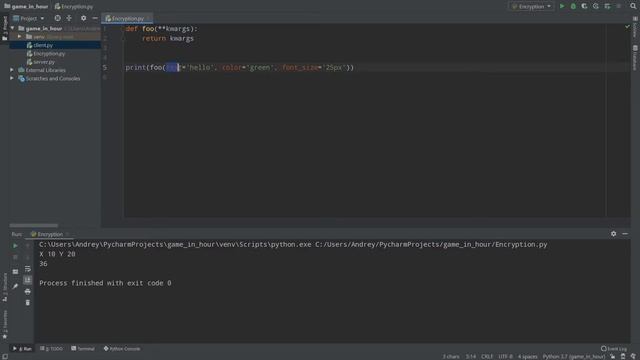Open the profiler run icon in the top toolbar
Viewport: 640px width, 360px height.
(596, 6)
